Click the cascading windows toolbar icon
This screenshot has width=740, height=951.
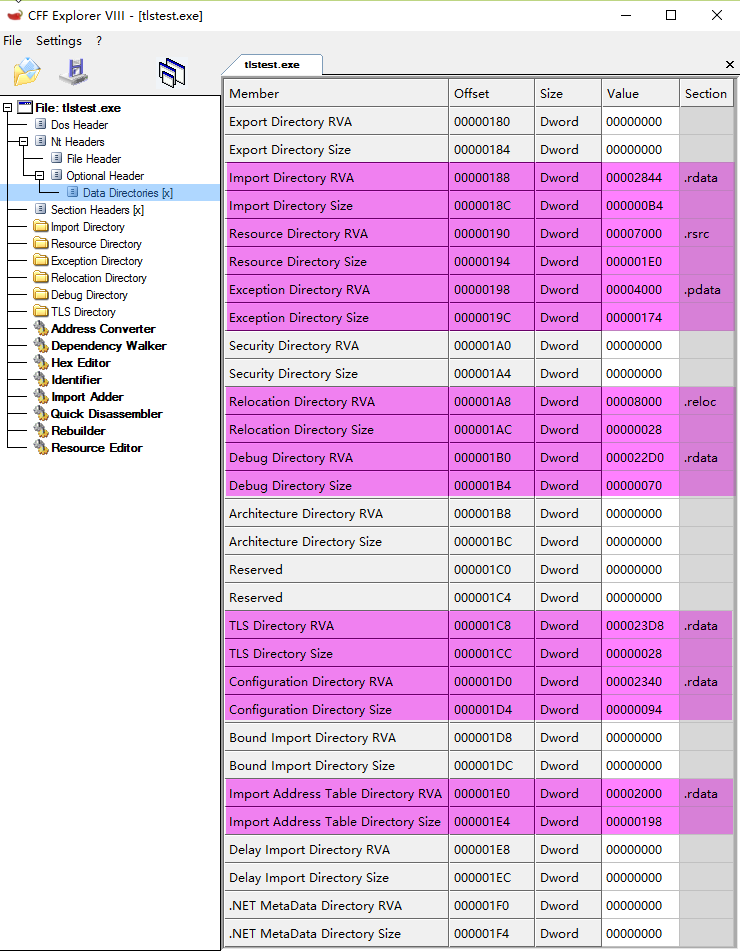172,73
